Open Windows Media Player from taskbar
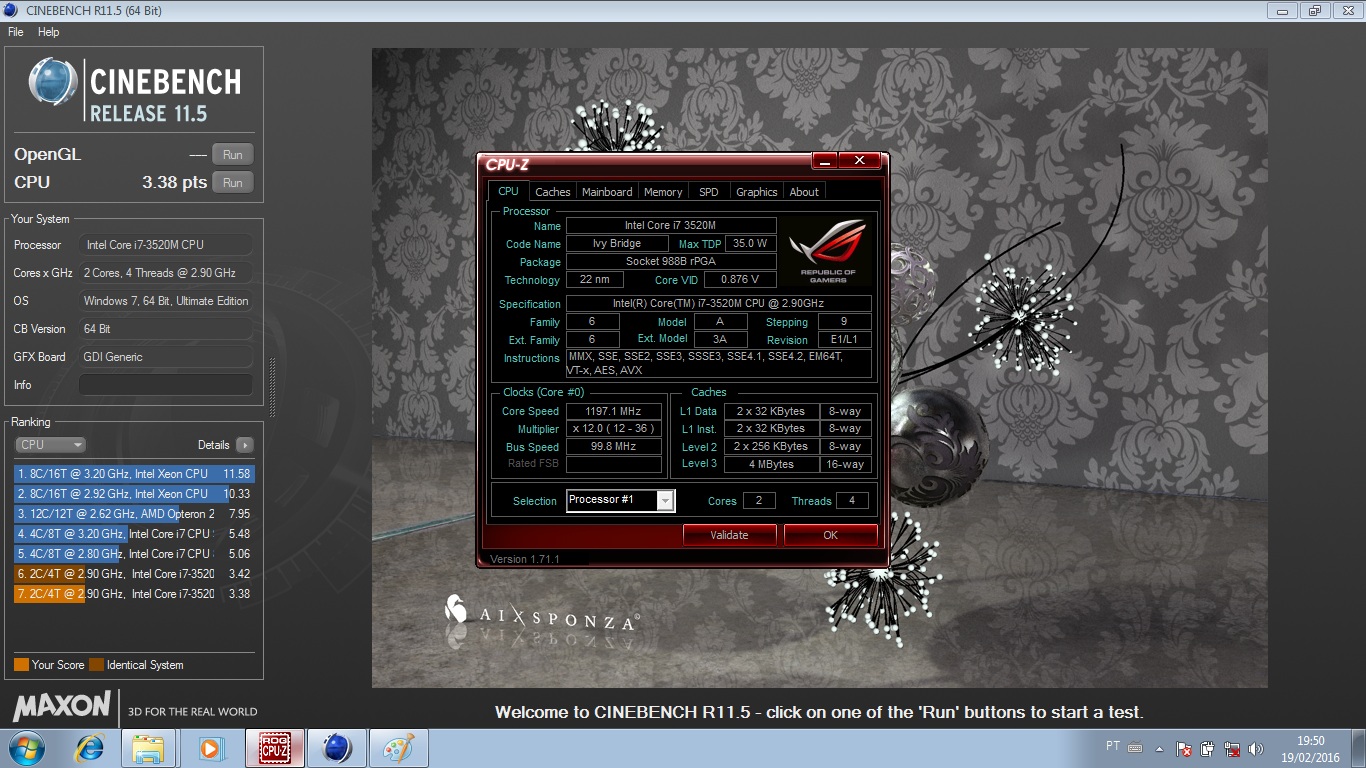The height and width of the screenshot is (768, 1366). click(x=211, y=748)
